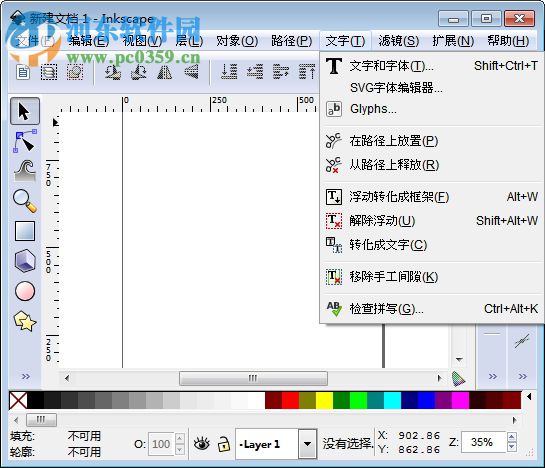Screen dimensions: 545x468
Task: Pick the yellow palette swatch
Action: point(324,401)
